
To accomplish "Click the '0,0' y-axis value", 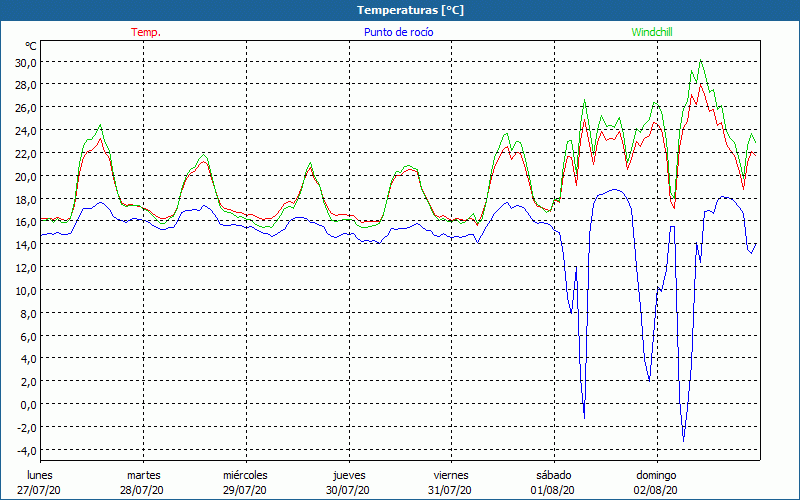I will pos(28,405).
